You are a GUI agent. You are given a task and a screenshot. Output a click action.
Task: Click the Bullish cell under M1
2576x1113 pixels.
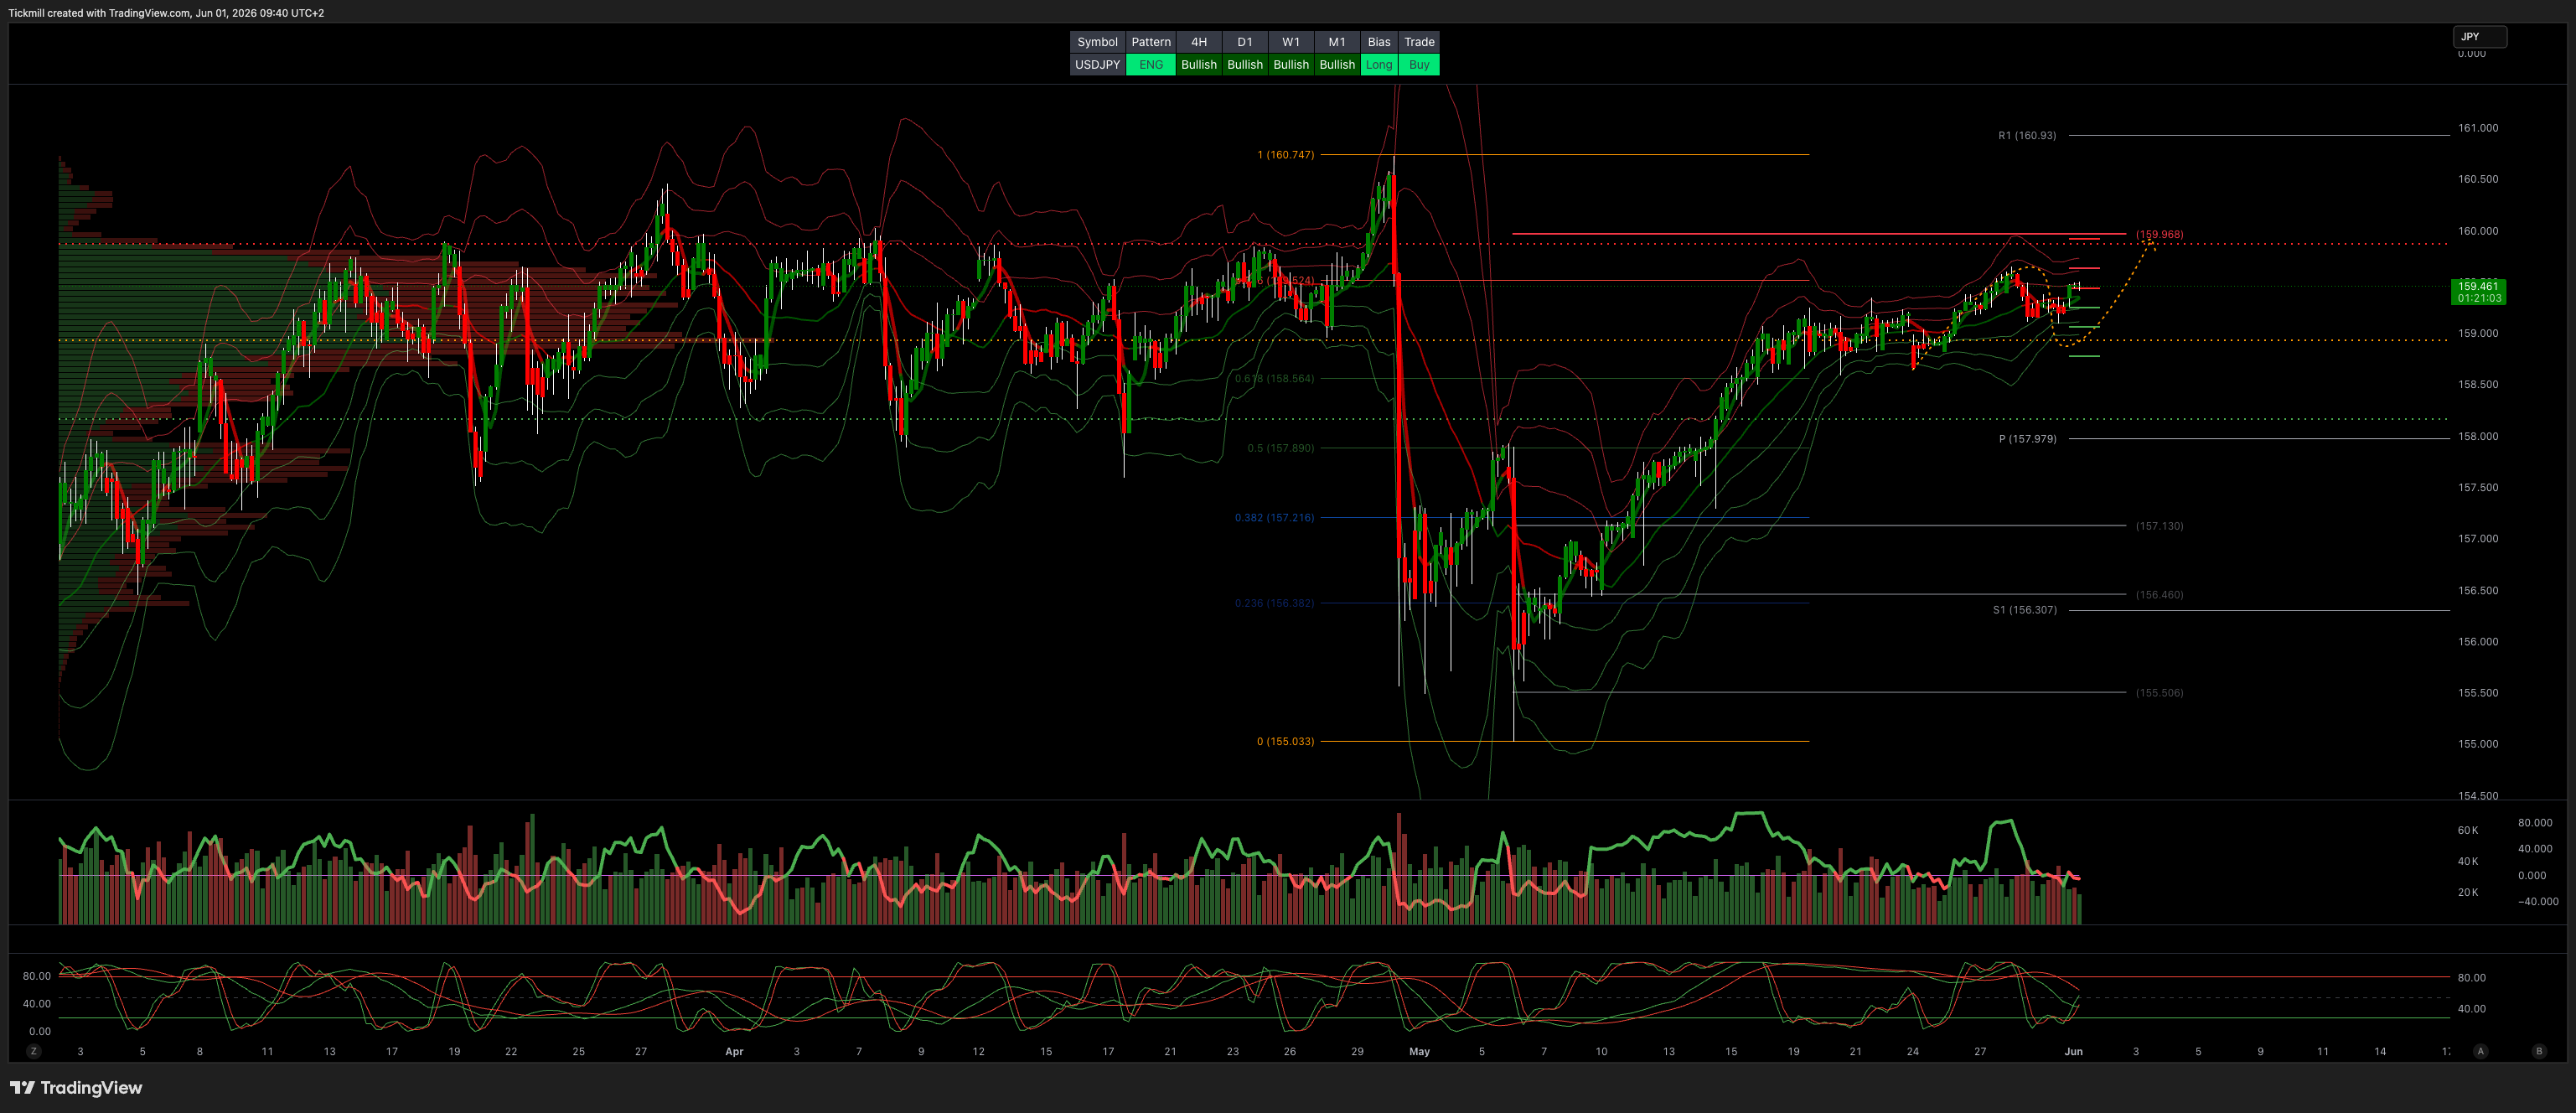[x=1336, y=65]
